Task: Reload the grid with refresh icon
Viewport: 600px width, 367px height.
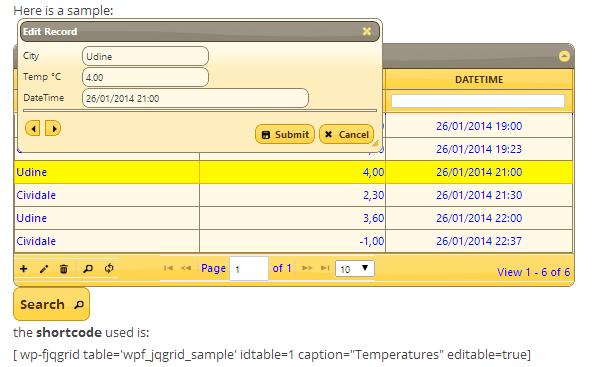Action: point(109,269)
